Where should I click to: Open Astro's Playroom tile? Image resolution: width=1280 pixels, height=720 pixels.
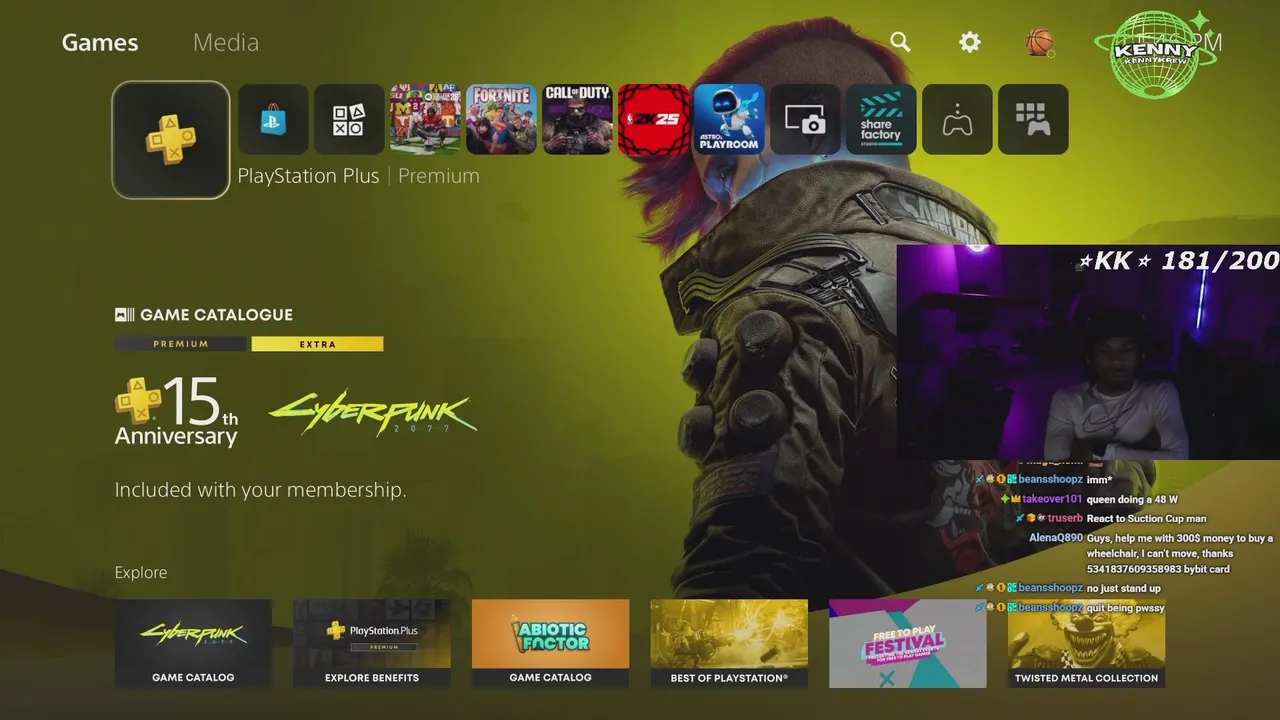729,119
